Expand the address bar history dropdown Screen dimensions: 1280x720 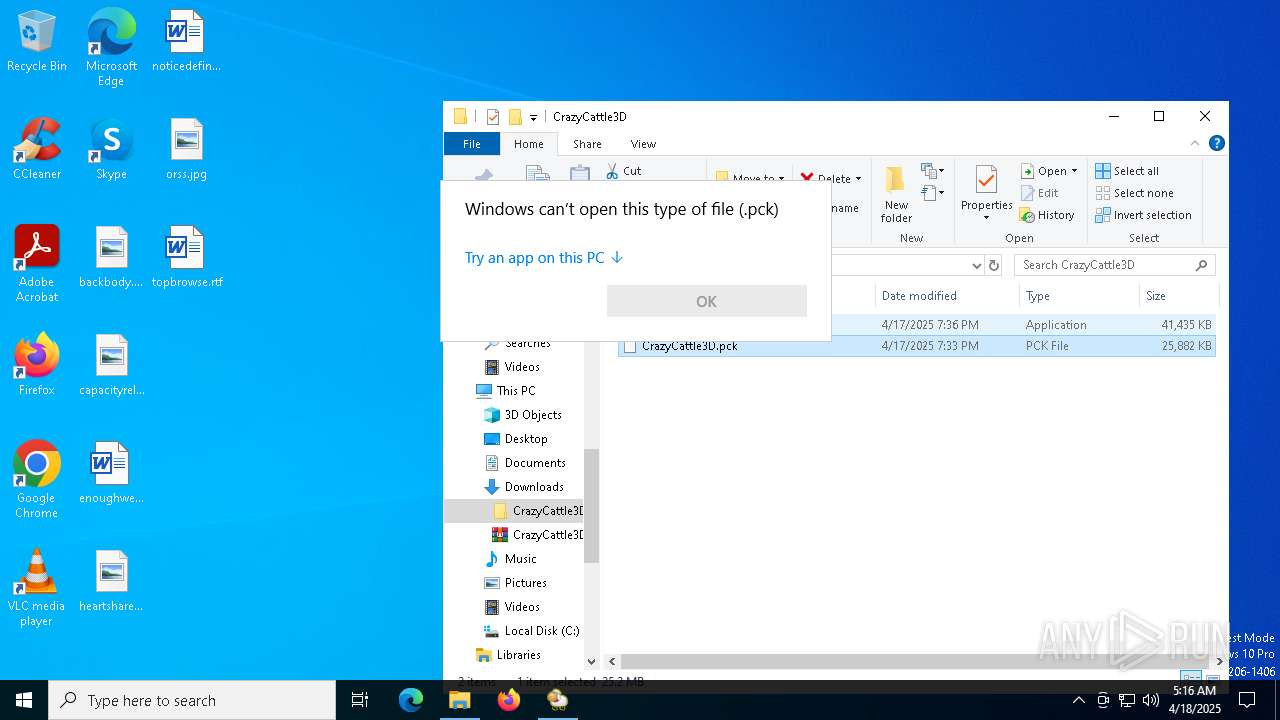pyautogui.click(x=977, y=265)
